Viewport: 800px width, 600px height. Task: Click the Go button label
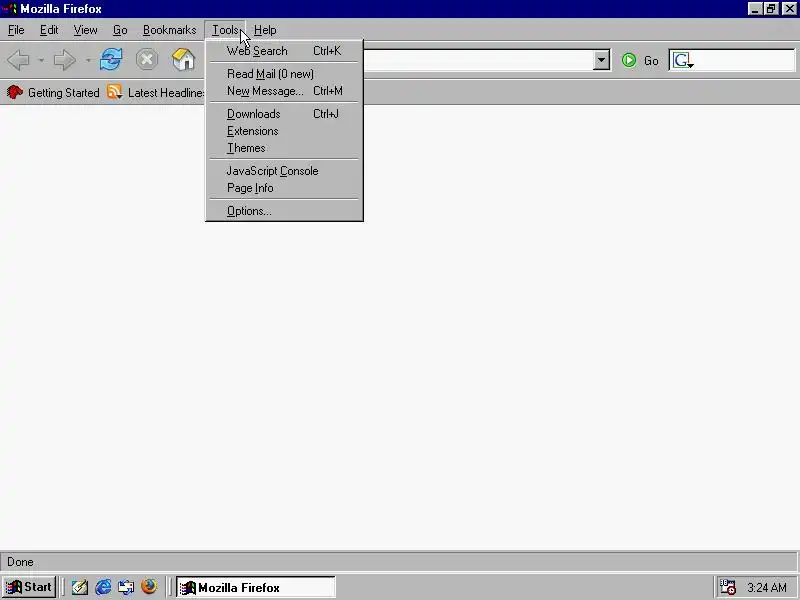[x=651, y=61]
